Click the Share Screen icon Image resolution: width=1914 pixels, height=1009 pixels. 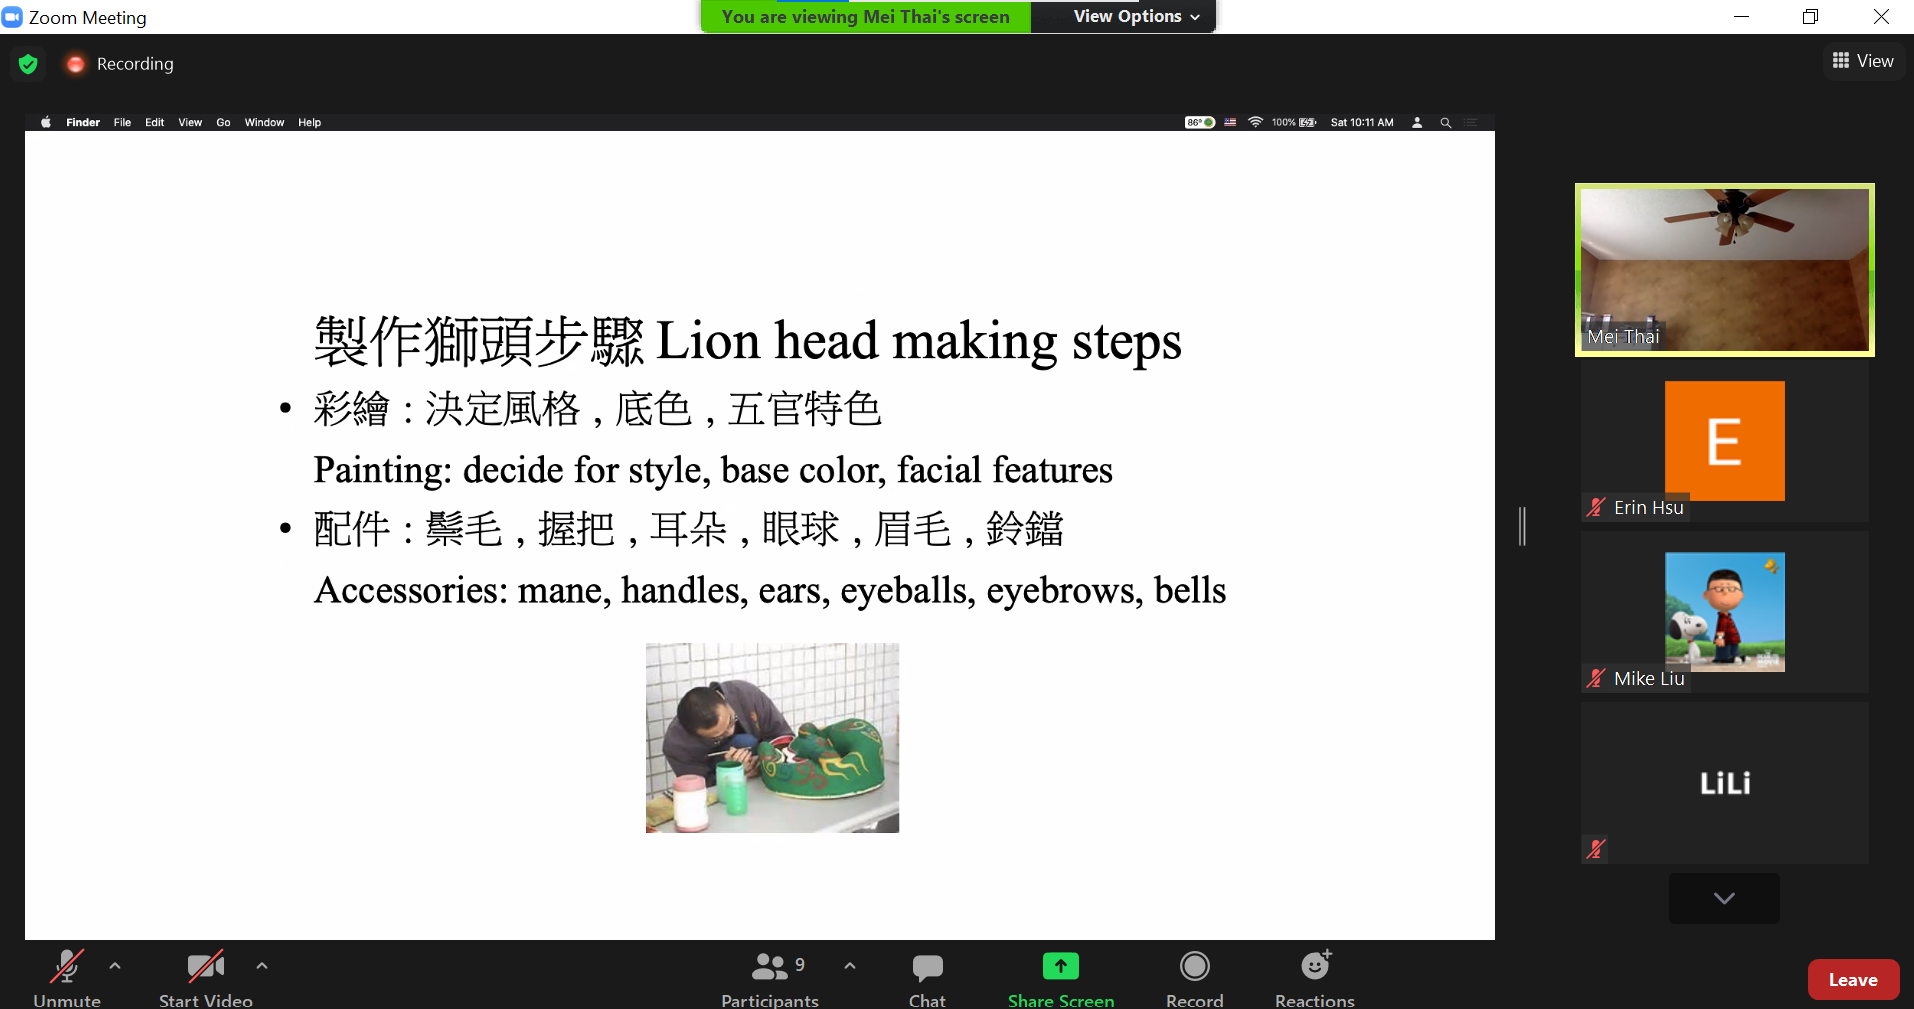click(x=1059, y=966)
